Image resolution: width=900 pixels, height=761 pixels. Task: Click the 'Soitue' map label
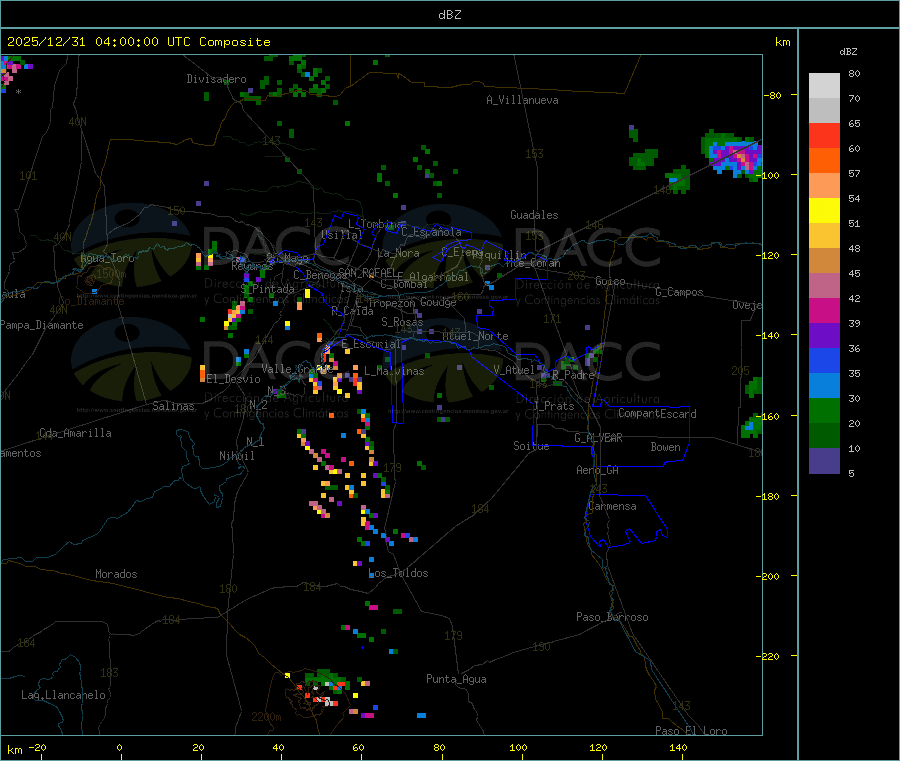tap(531, 446)
